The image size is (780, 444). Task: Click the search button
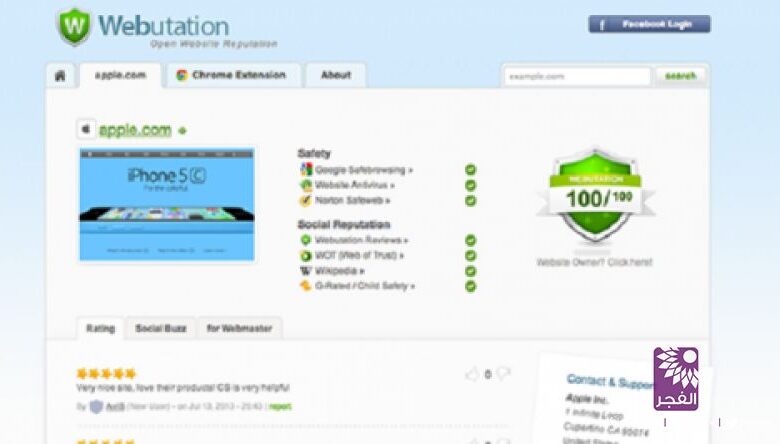coord(681,76)
